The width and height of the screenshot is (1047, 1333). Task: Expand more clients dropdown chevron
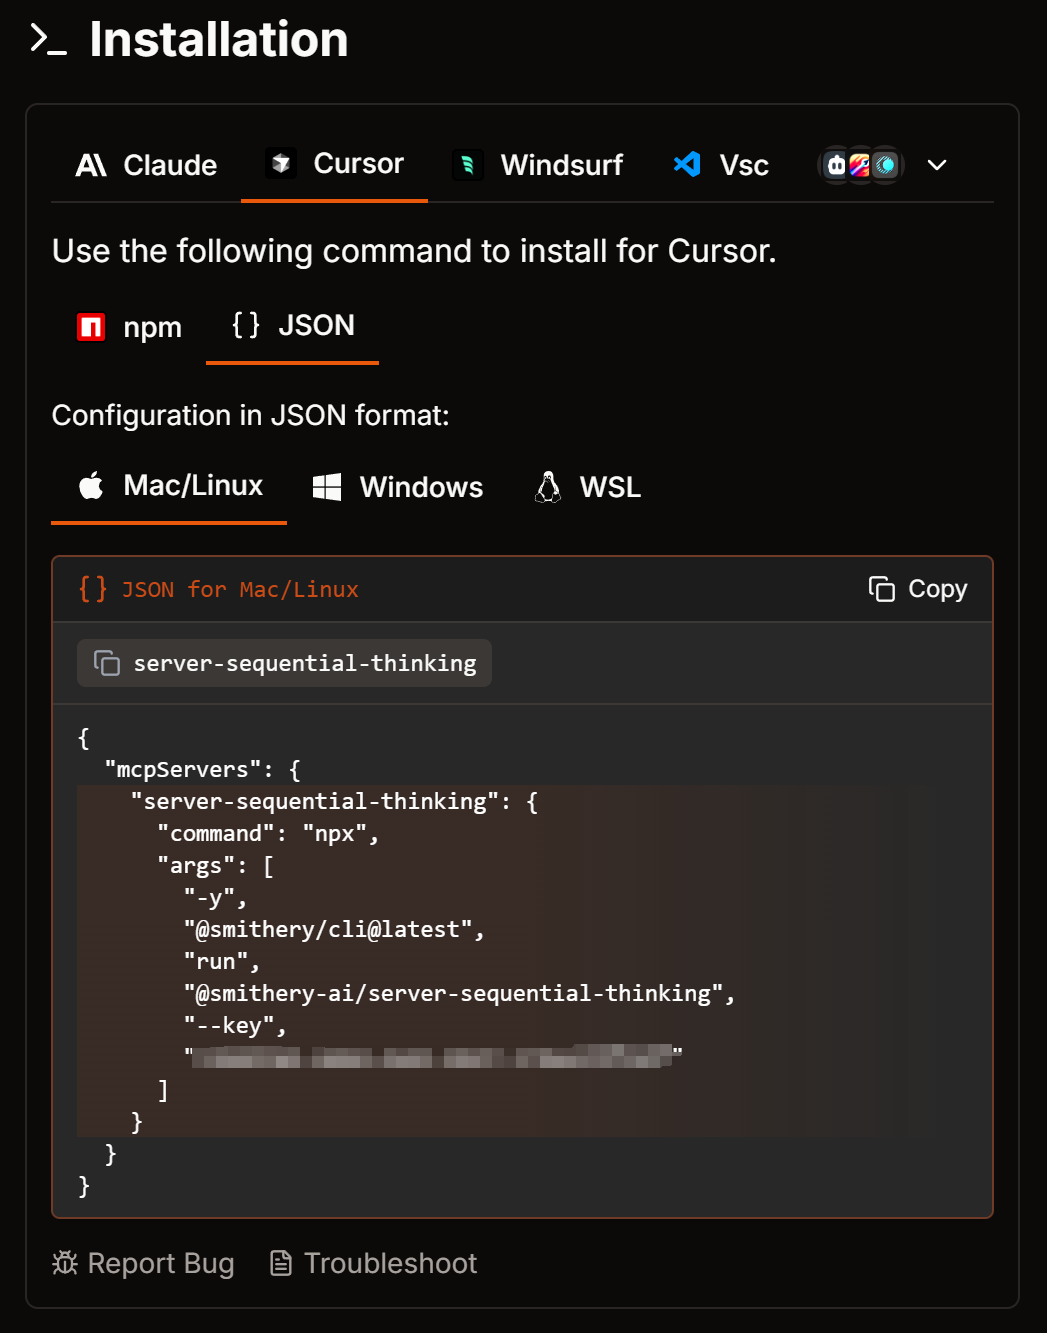click(x=937, y=165)
